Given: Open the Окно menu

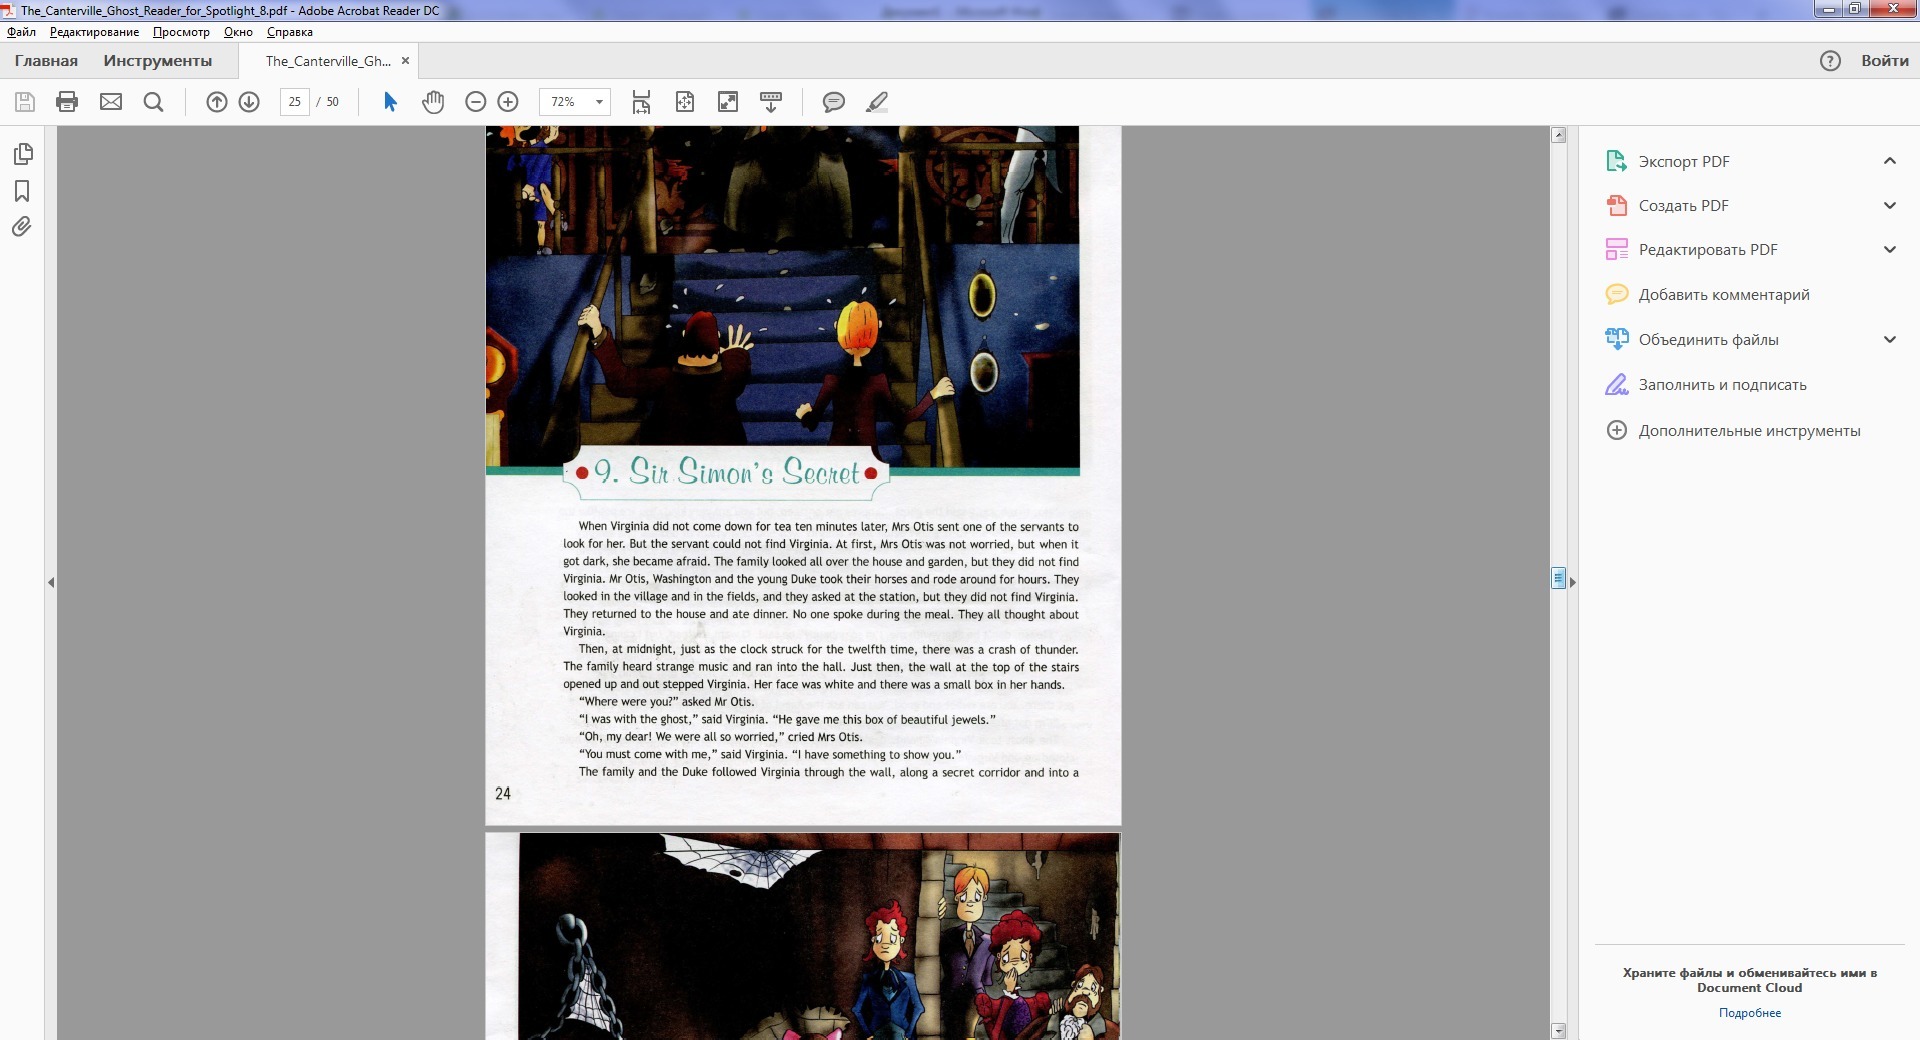Looking at the screenshot, I should [238, 32].
